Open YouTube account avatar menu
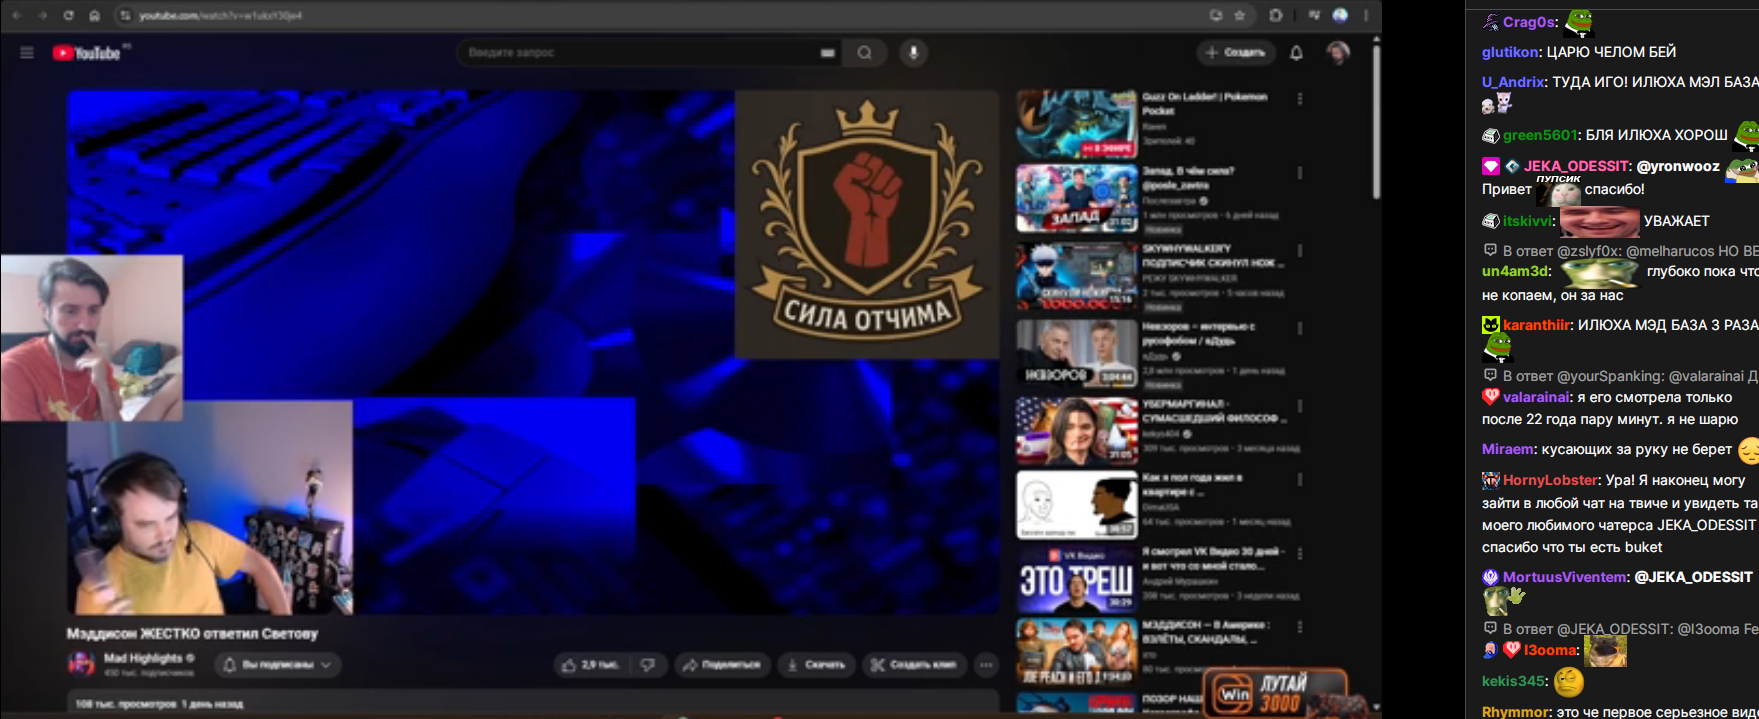The height and width of the screenshot is (719, 1759). click(x=1338, y=52)
